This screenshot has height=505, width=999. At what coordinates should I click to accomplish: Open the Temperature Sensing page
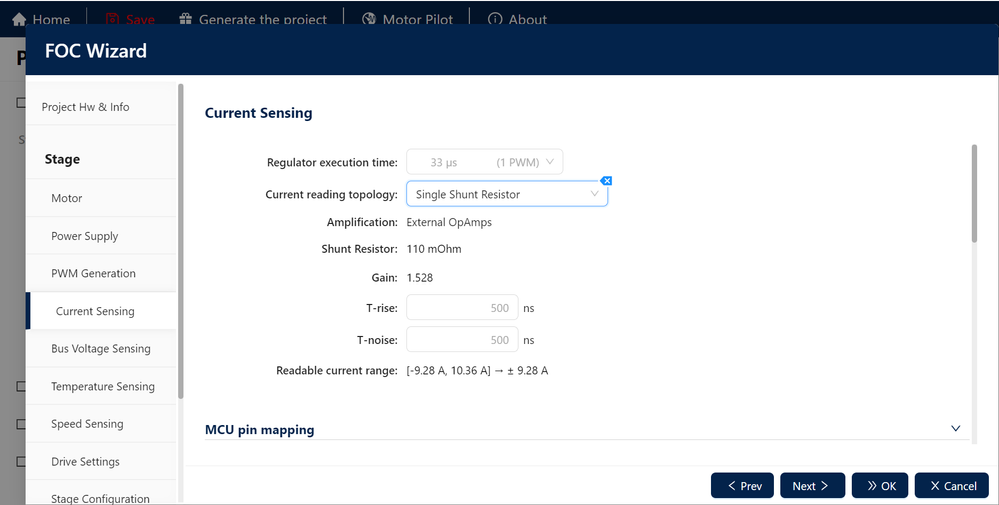coord(101,386)
